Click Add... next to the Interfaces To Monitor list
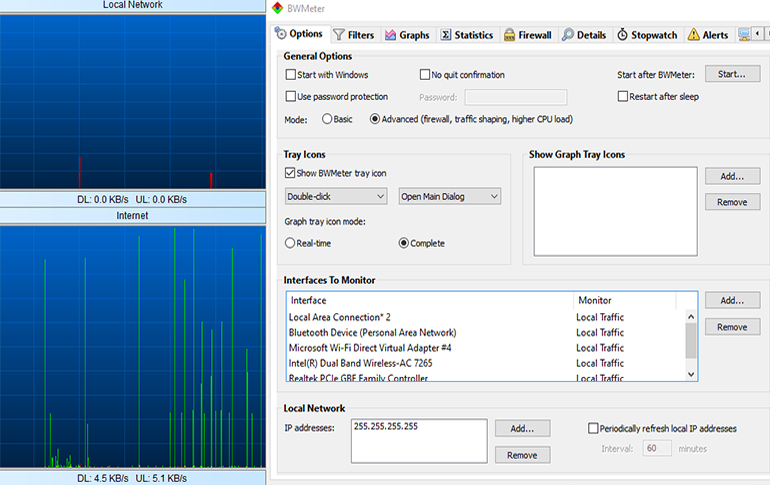The height and width of the screenshot is (485, 770). pyautogui.click(x=731, y=300)
